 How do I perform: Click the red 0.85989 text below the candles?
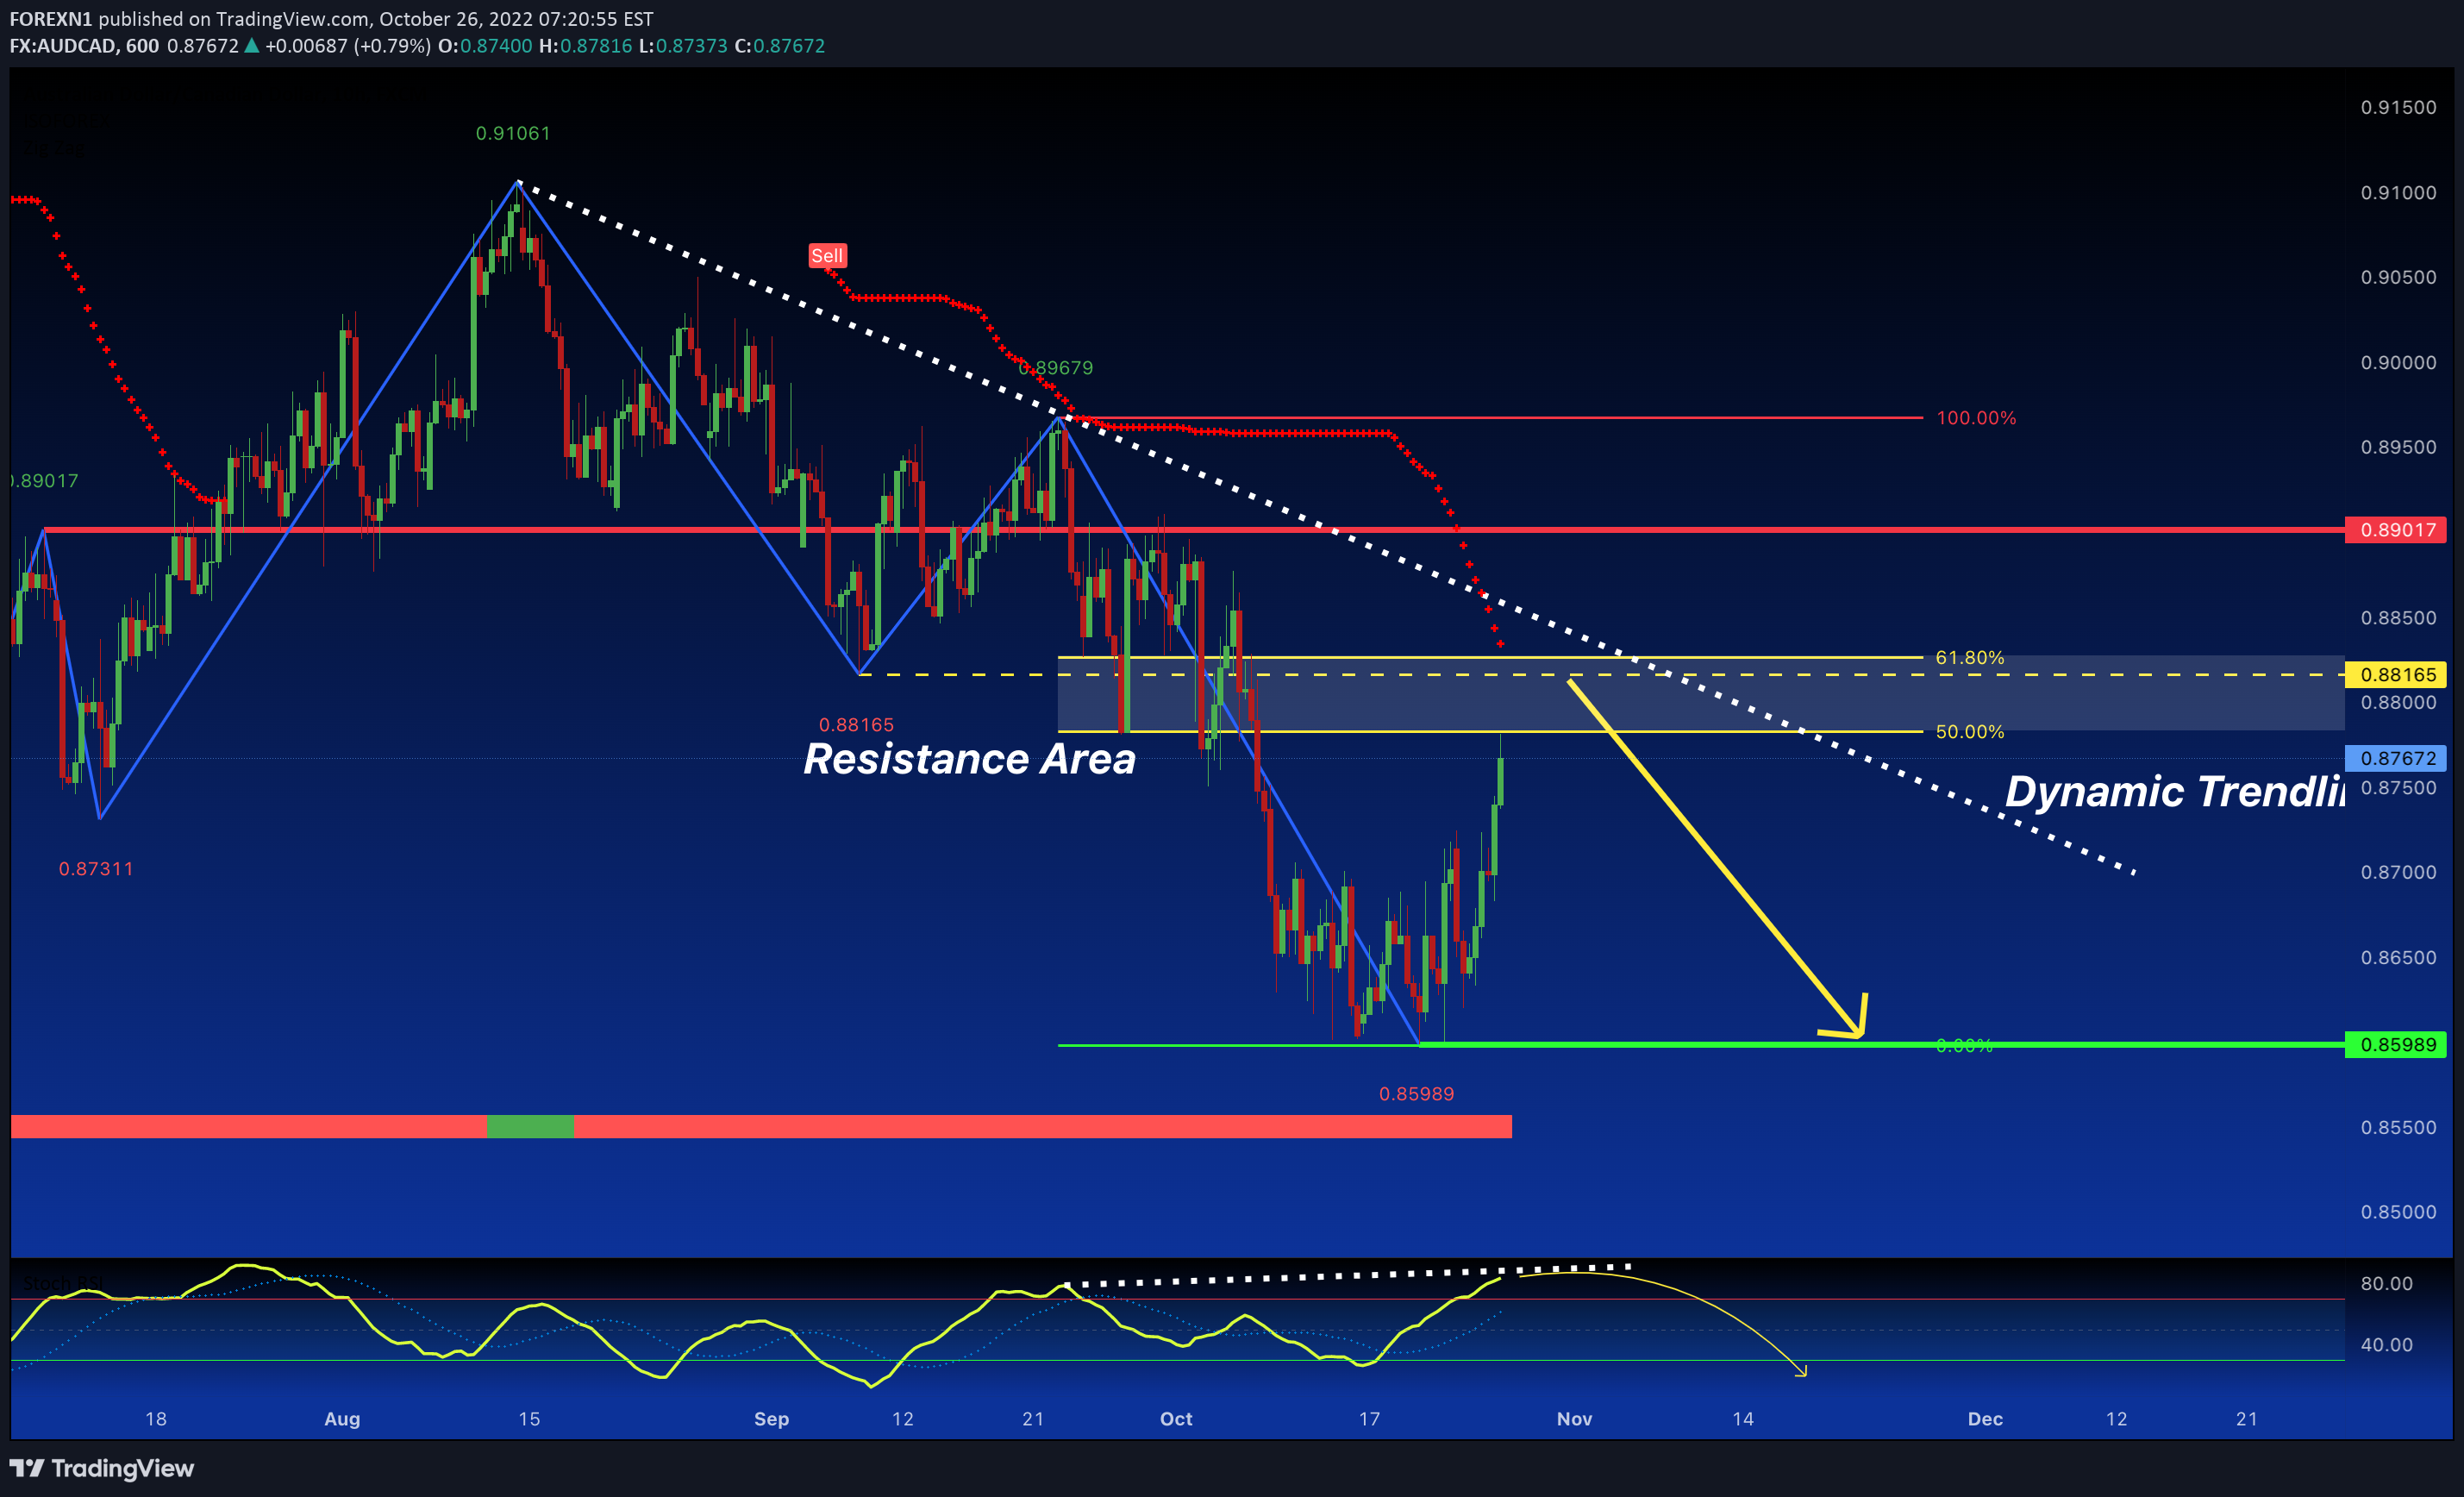(x=1416, y=1094)
